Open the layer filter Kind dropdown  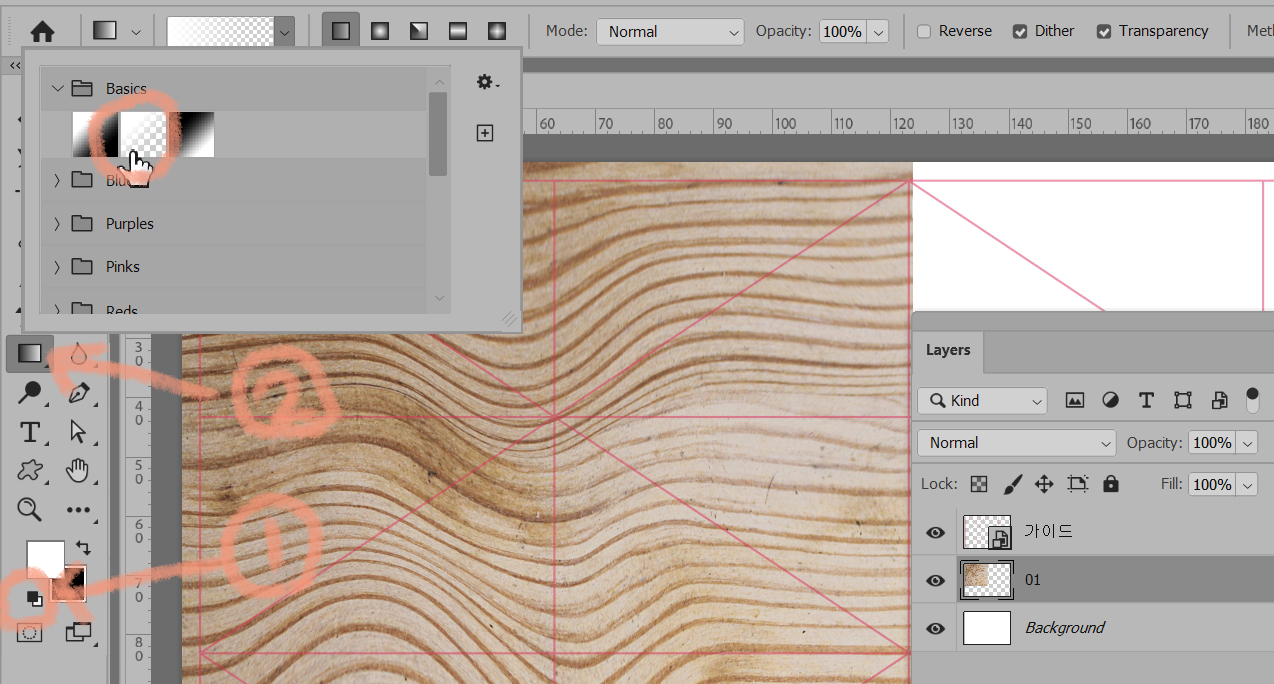pos(982,401)
